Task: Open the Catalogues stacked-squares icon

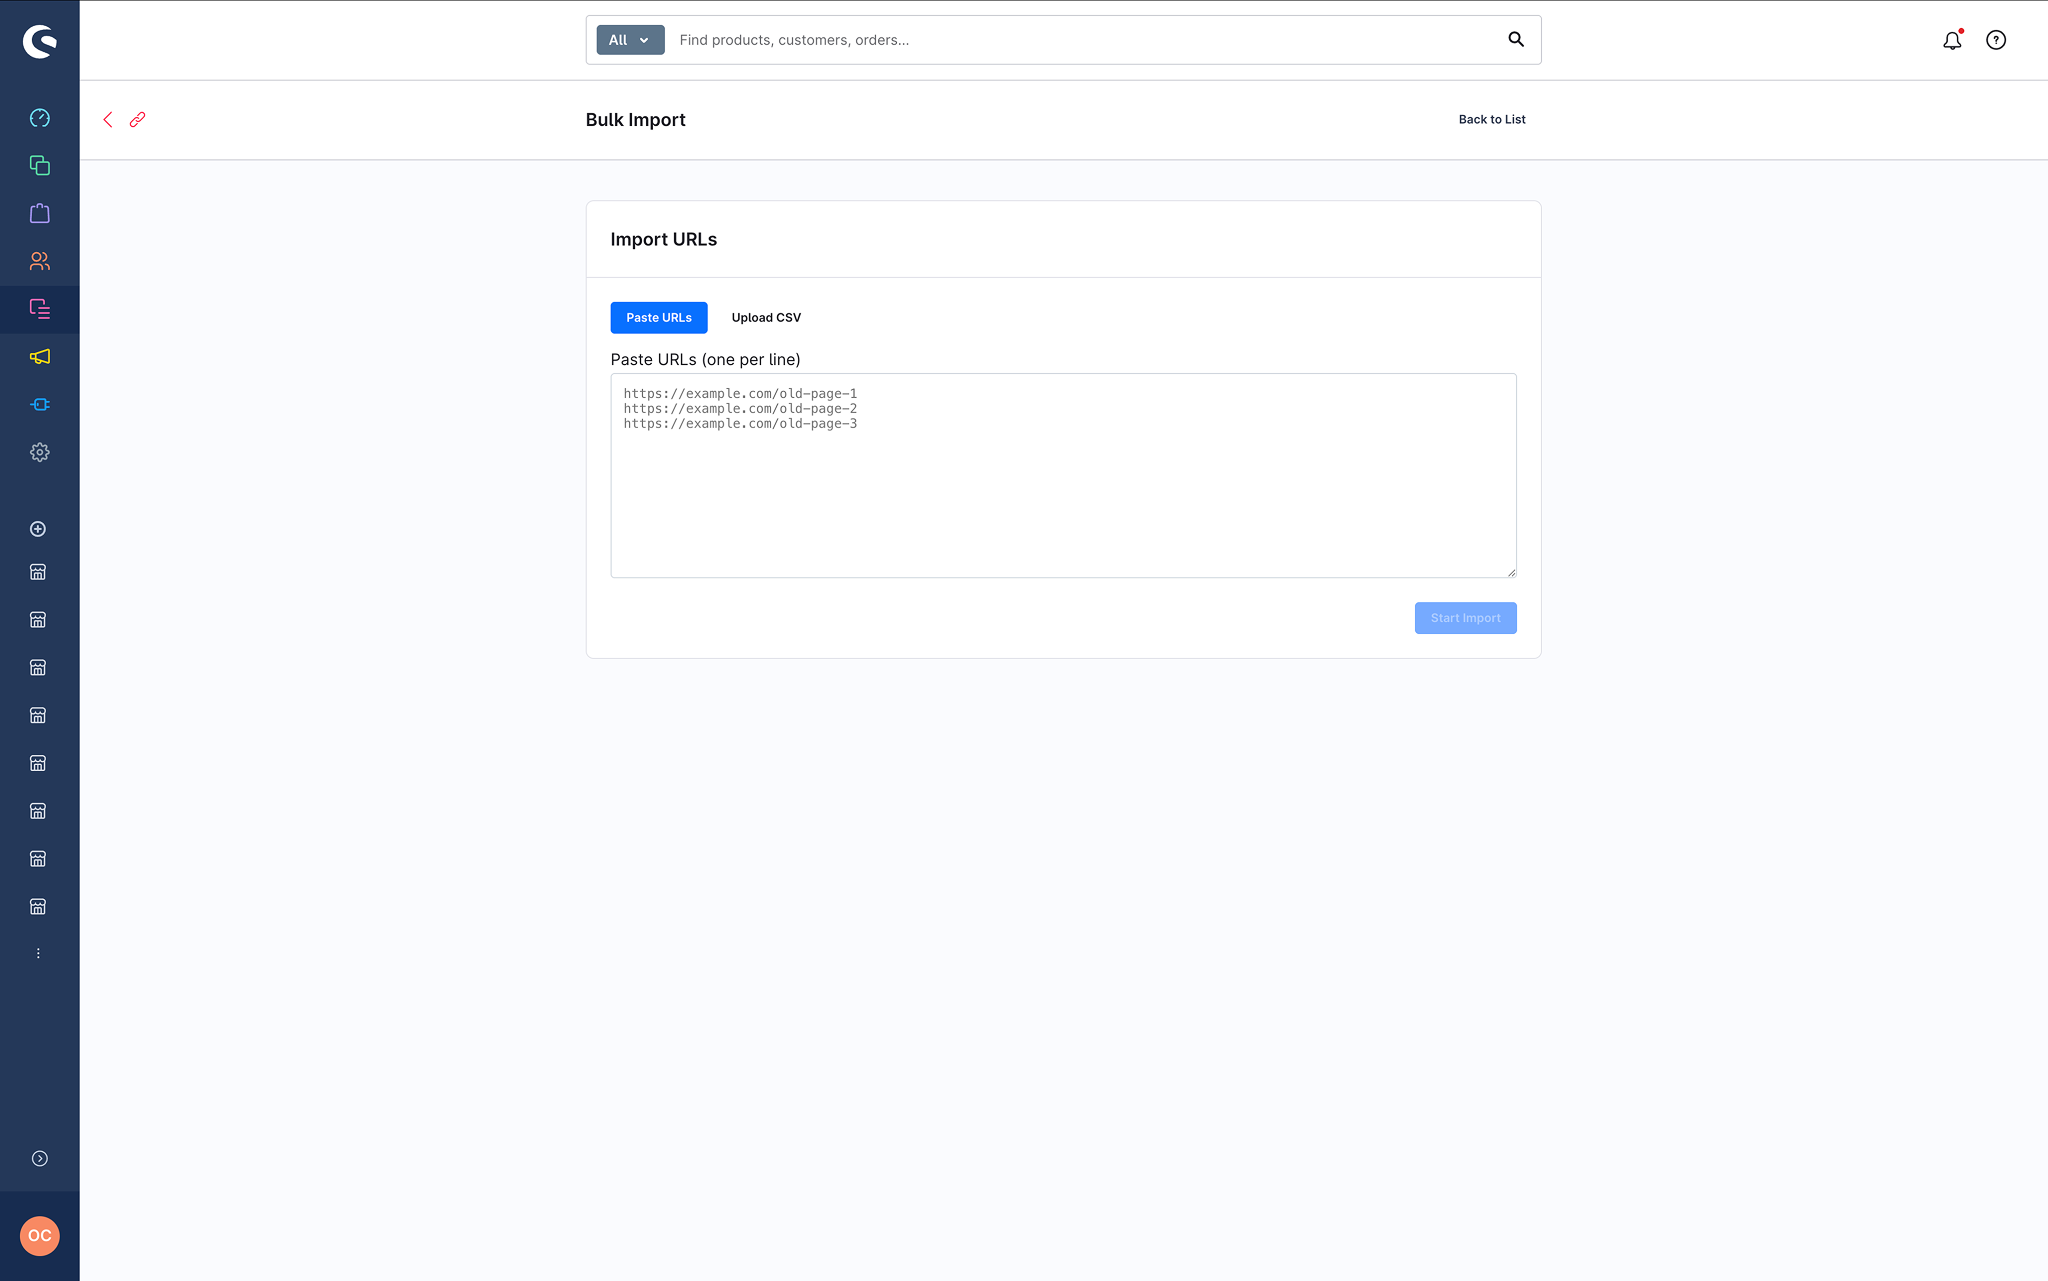Action: pos(40,166)
